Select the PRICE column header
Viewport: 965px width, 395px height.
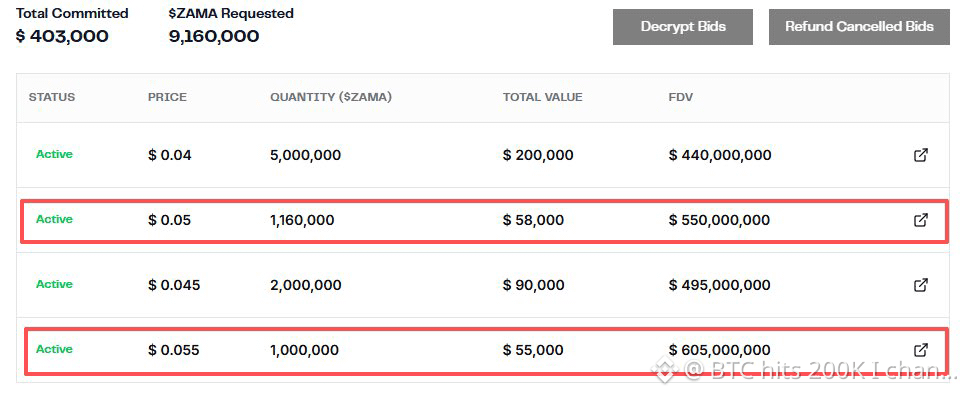click(x=167, y=97)
